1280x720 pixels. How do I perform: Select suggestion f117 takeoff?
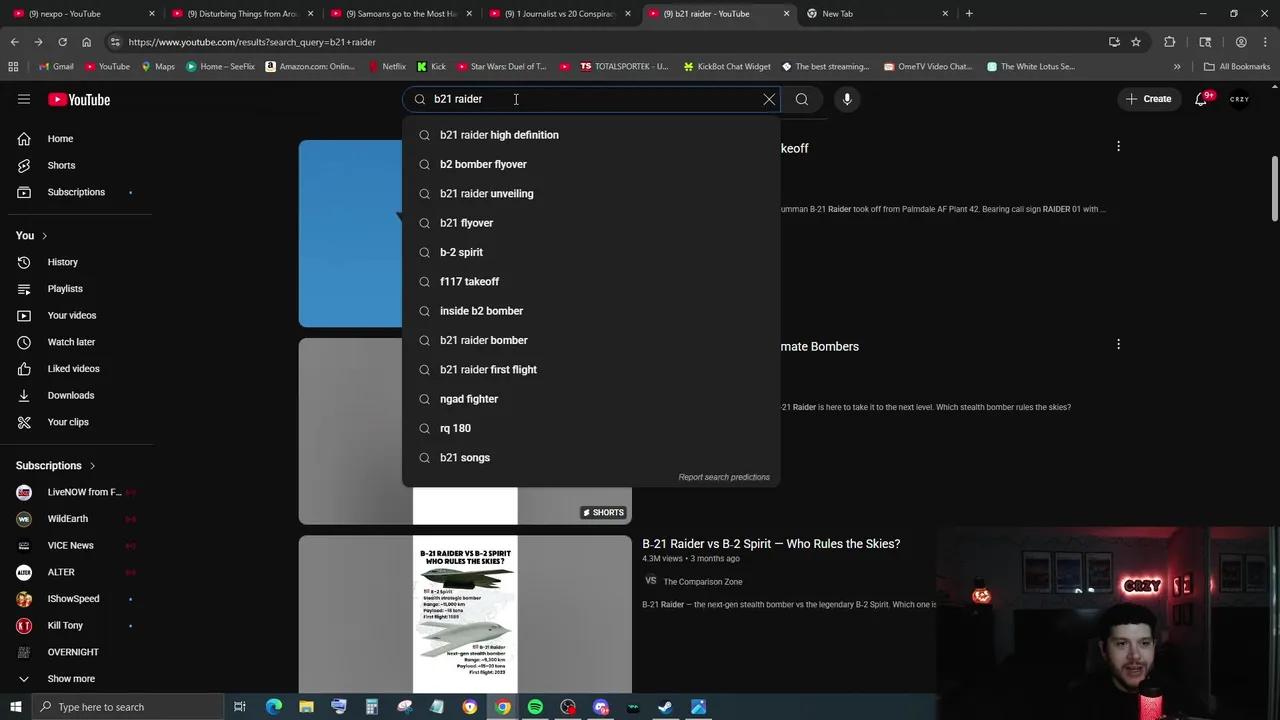[x=591, y=282]
